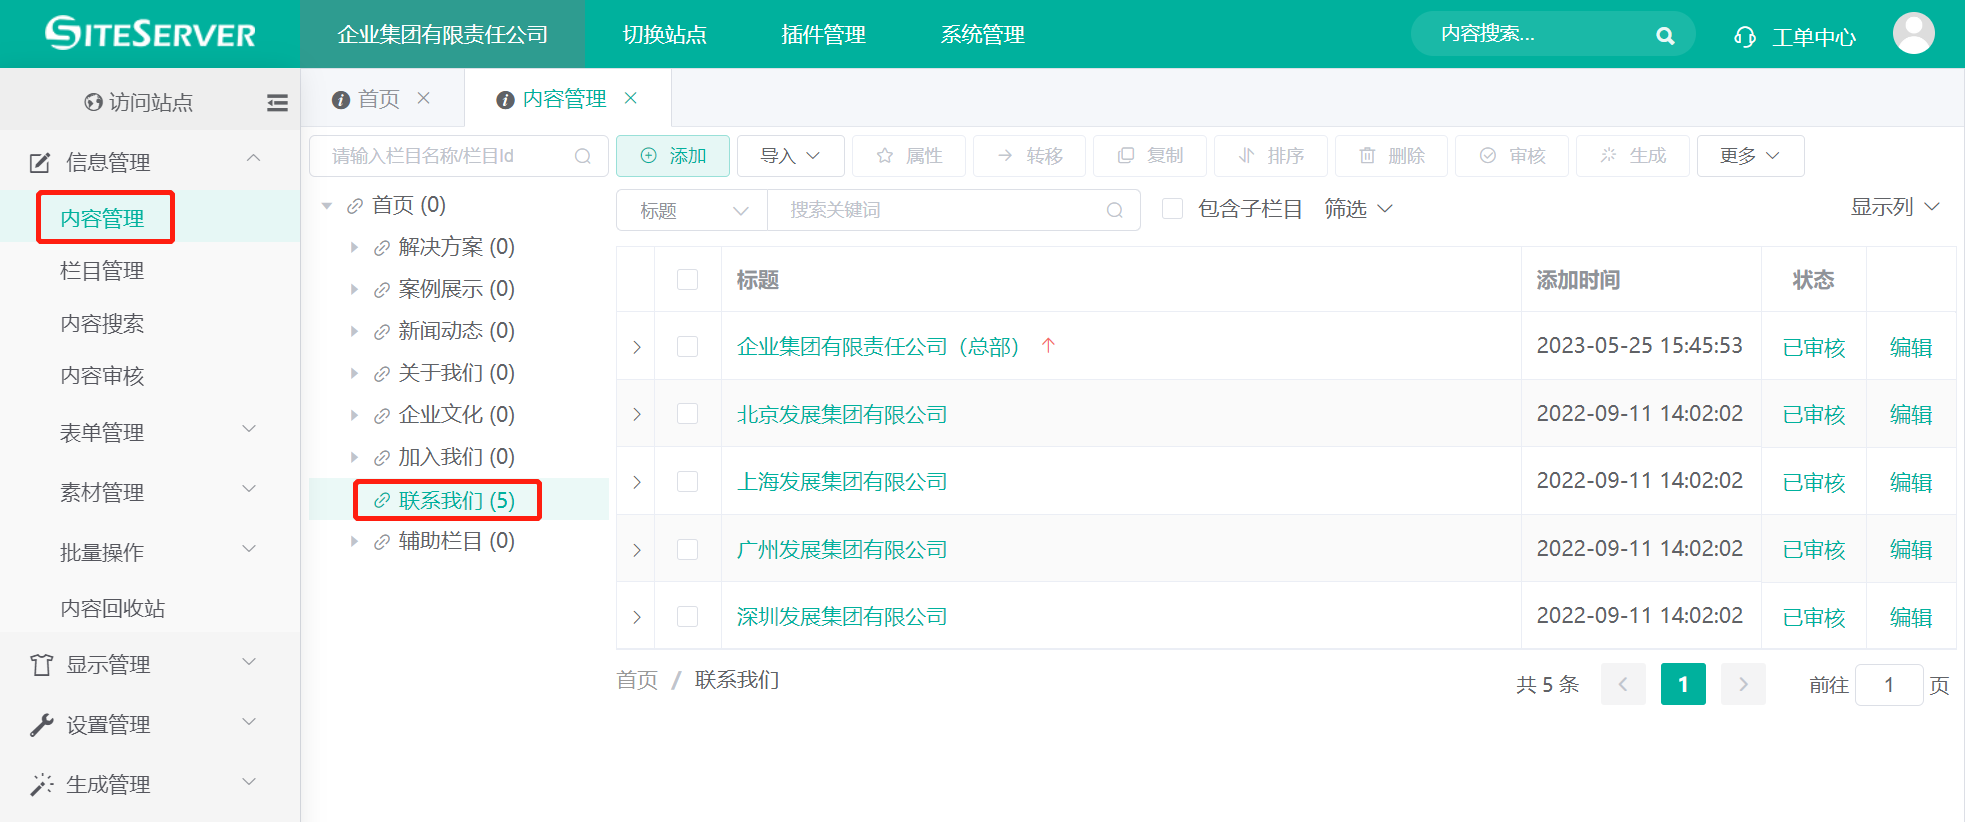Click the link icon beside 首页 (0)
1965x822 pixels.
[355, 206]
